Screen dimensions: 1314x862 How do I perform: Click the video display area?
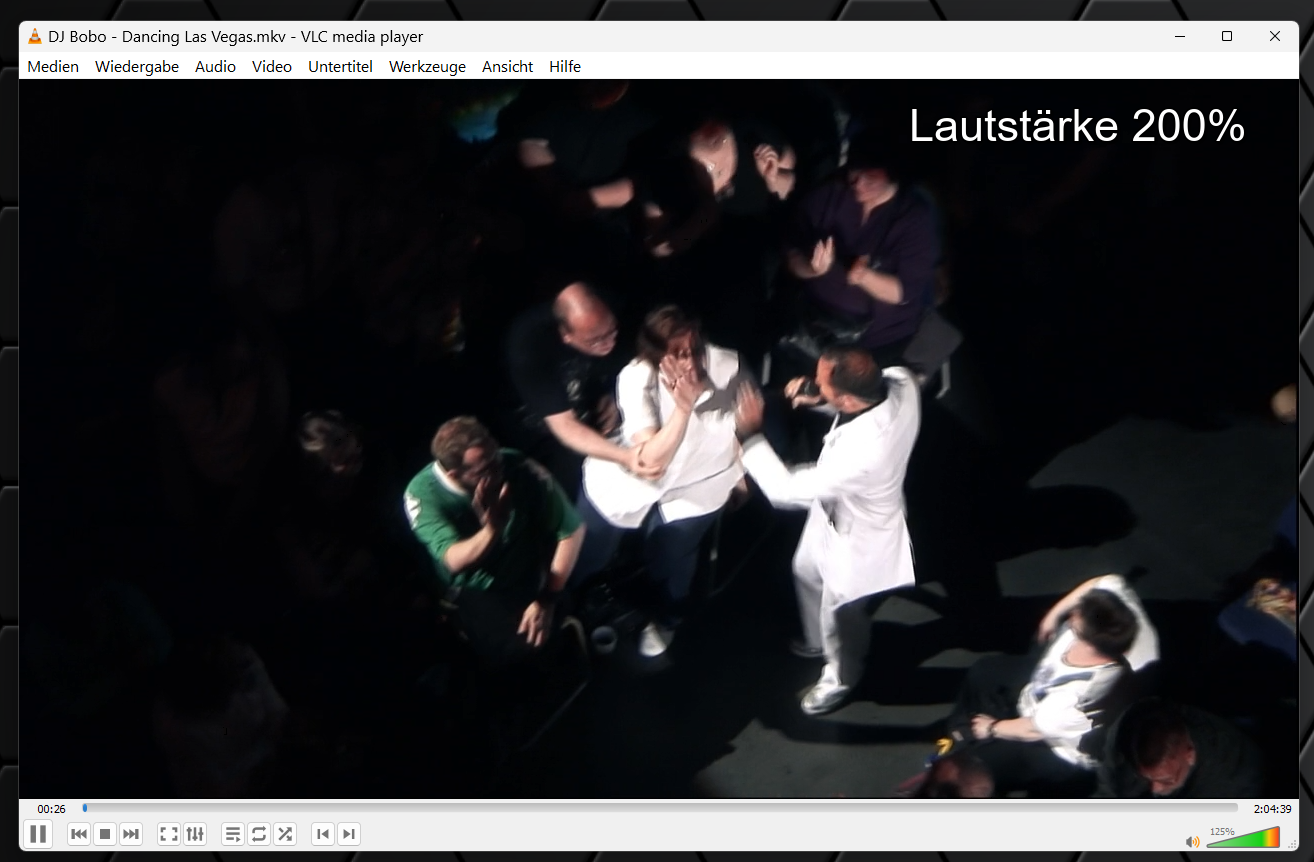(658, 439)
